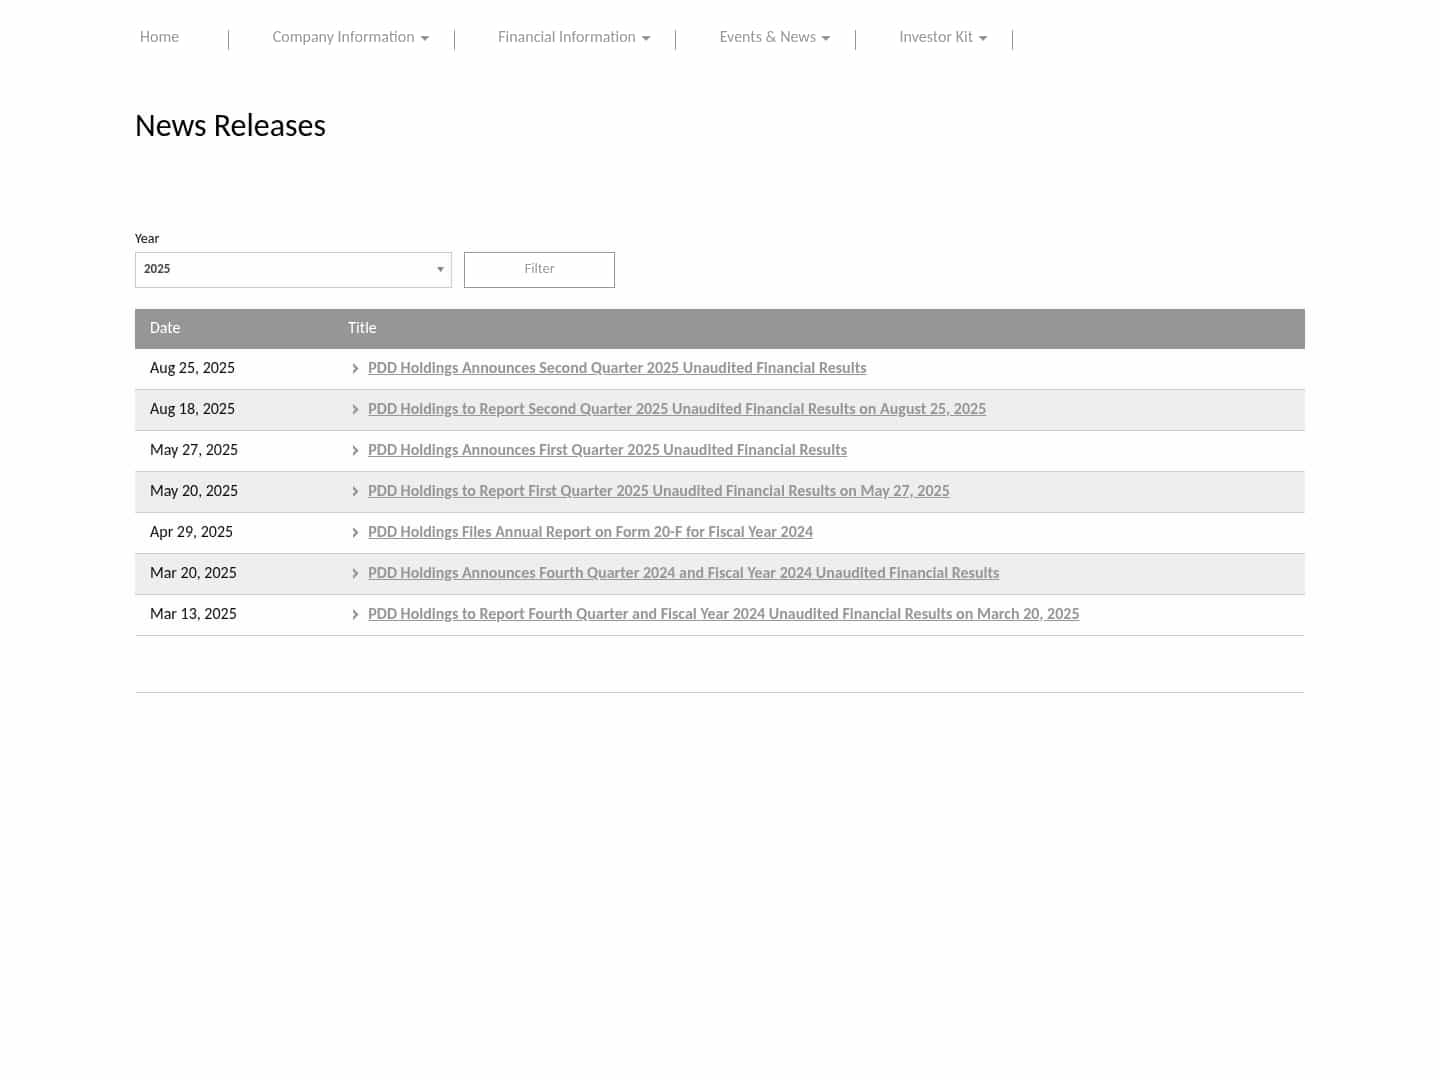Go to the Home page
The image size is (1440, 1080).
pyautogui.click(x=159, y=37)
